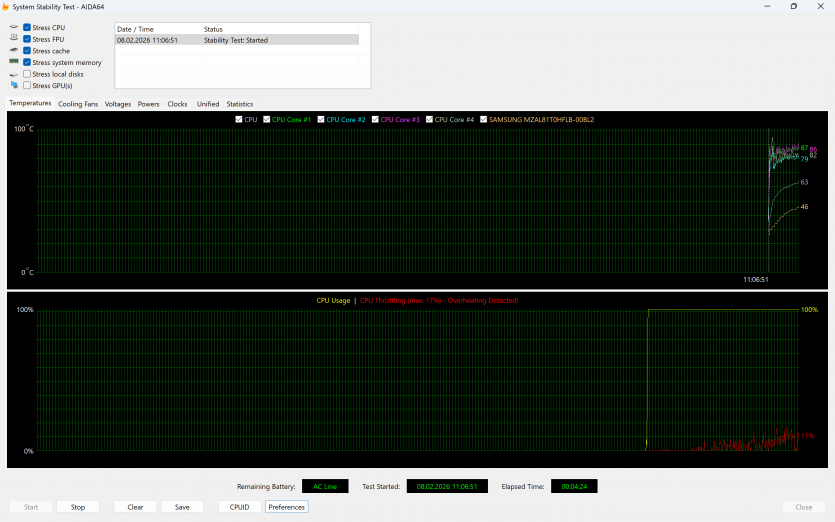Select the Stability Test: Started log entry

[236, 40]
